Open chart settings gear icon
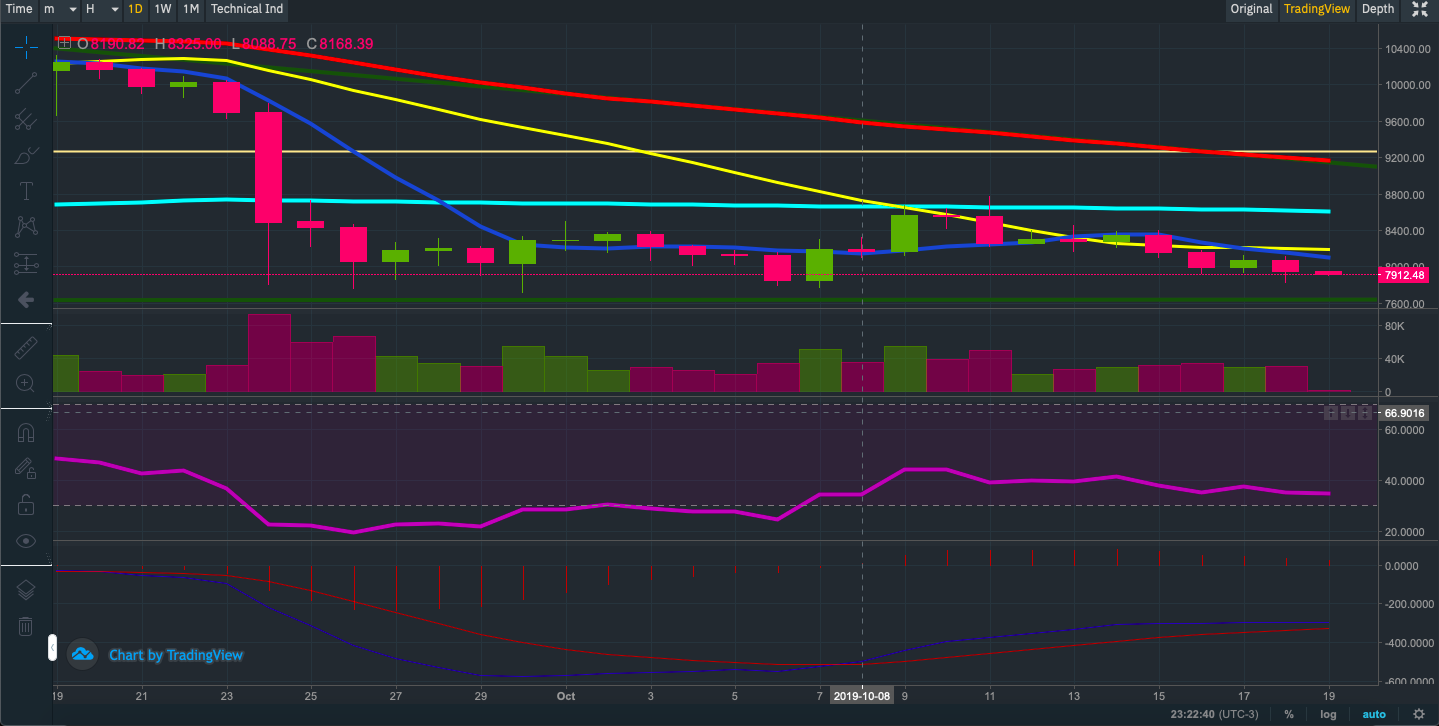The width and height of the screenshot is (1439, 726). pos(1419,714)
